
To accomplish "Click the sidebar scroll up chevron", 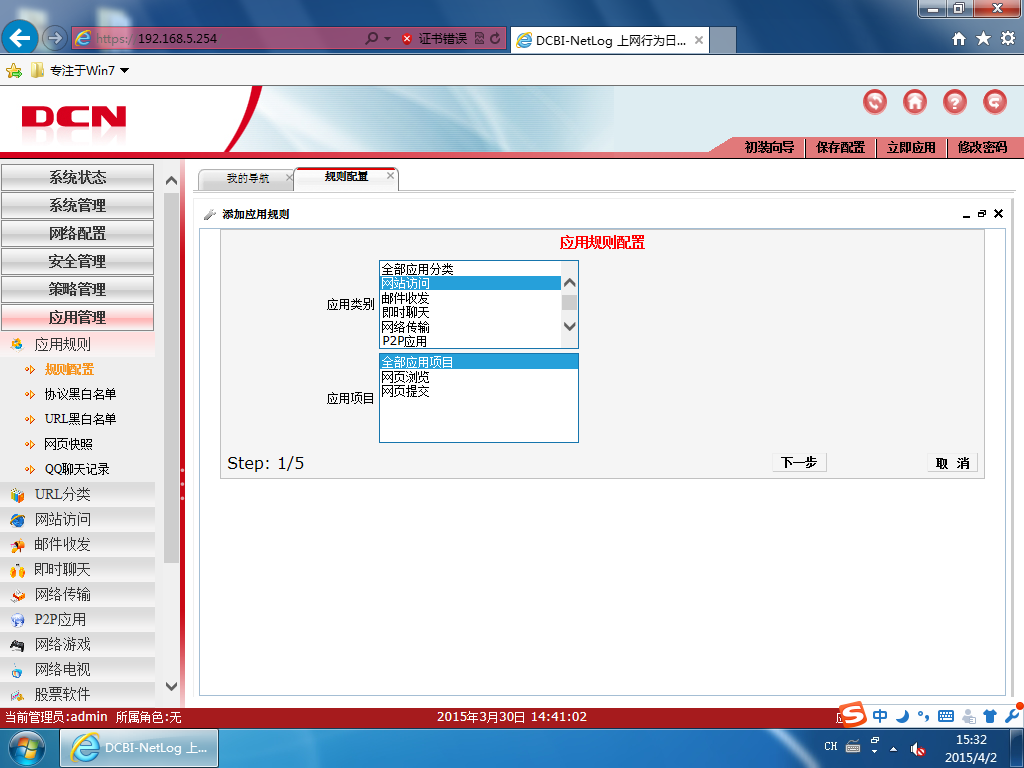I will coord(171,180).
